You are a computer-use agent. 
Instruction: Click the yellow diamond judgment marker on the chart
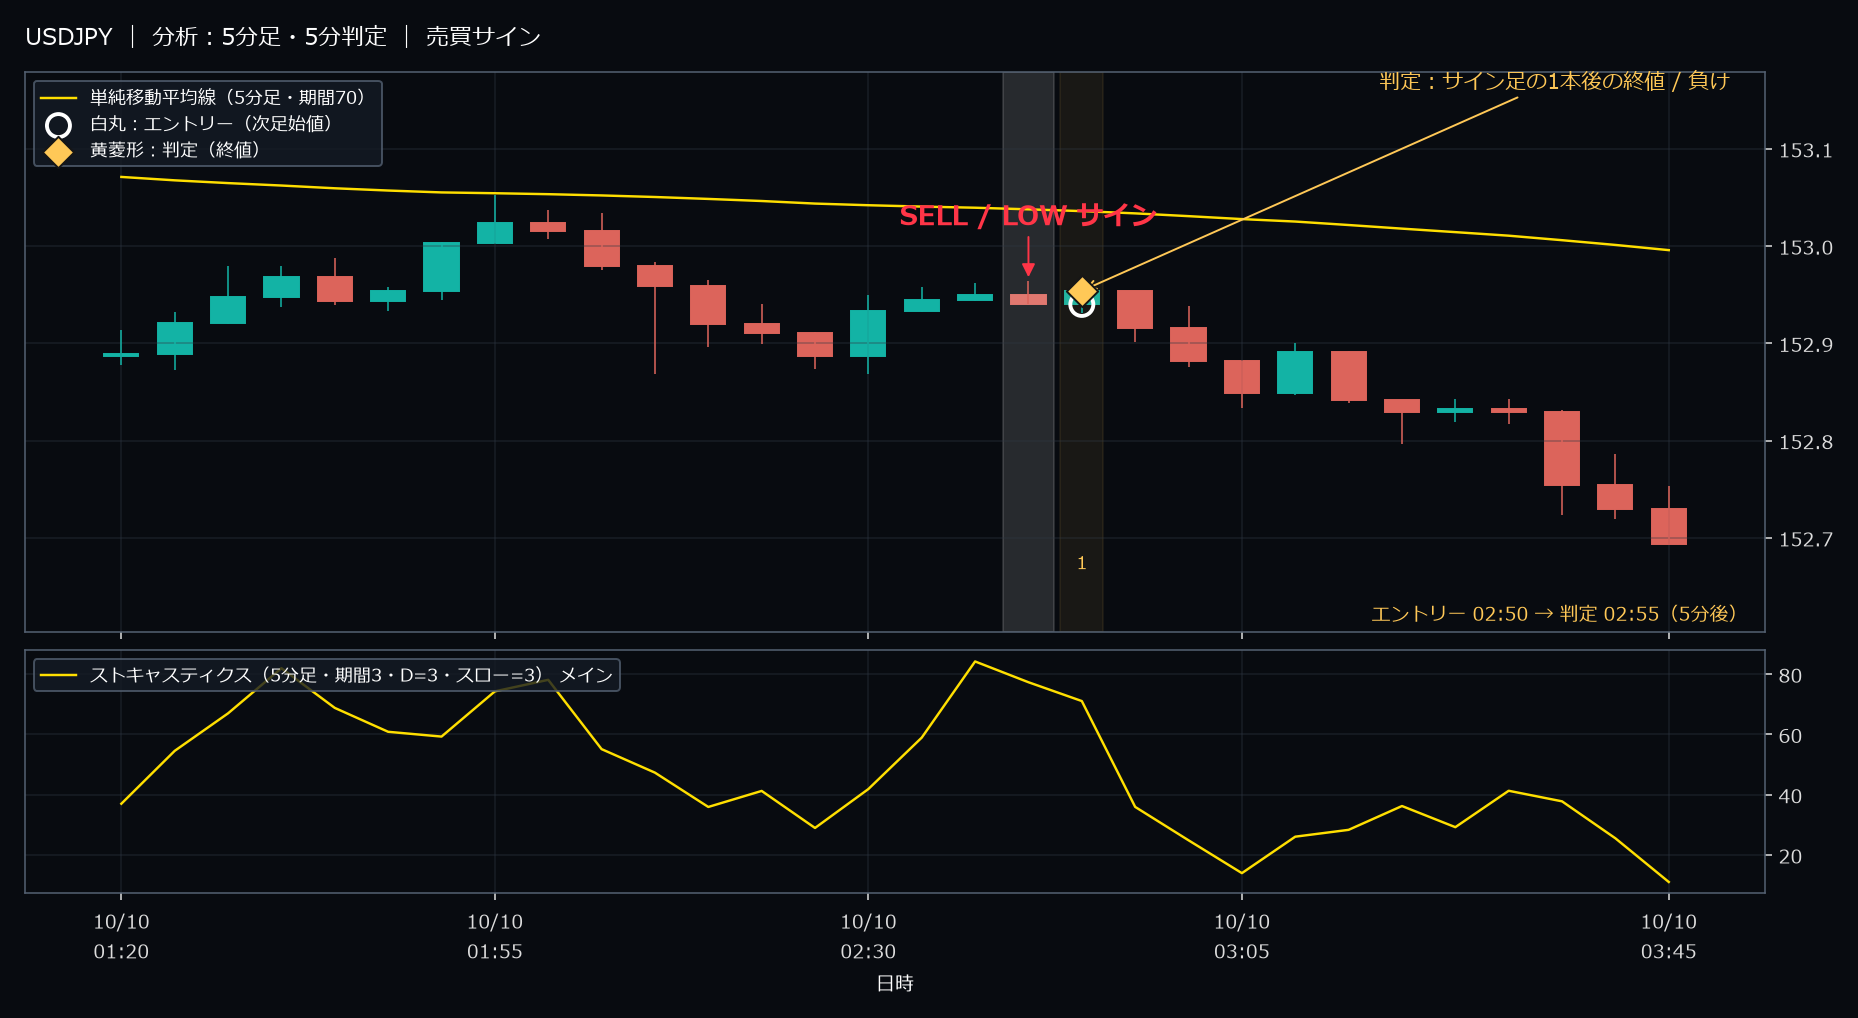tap(1082, 292)
